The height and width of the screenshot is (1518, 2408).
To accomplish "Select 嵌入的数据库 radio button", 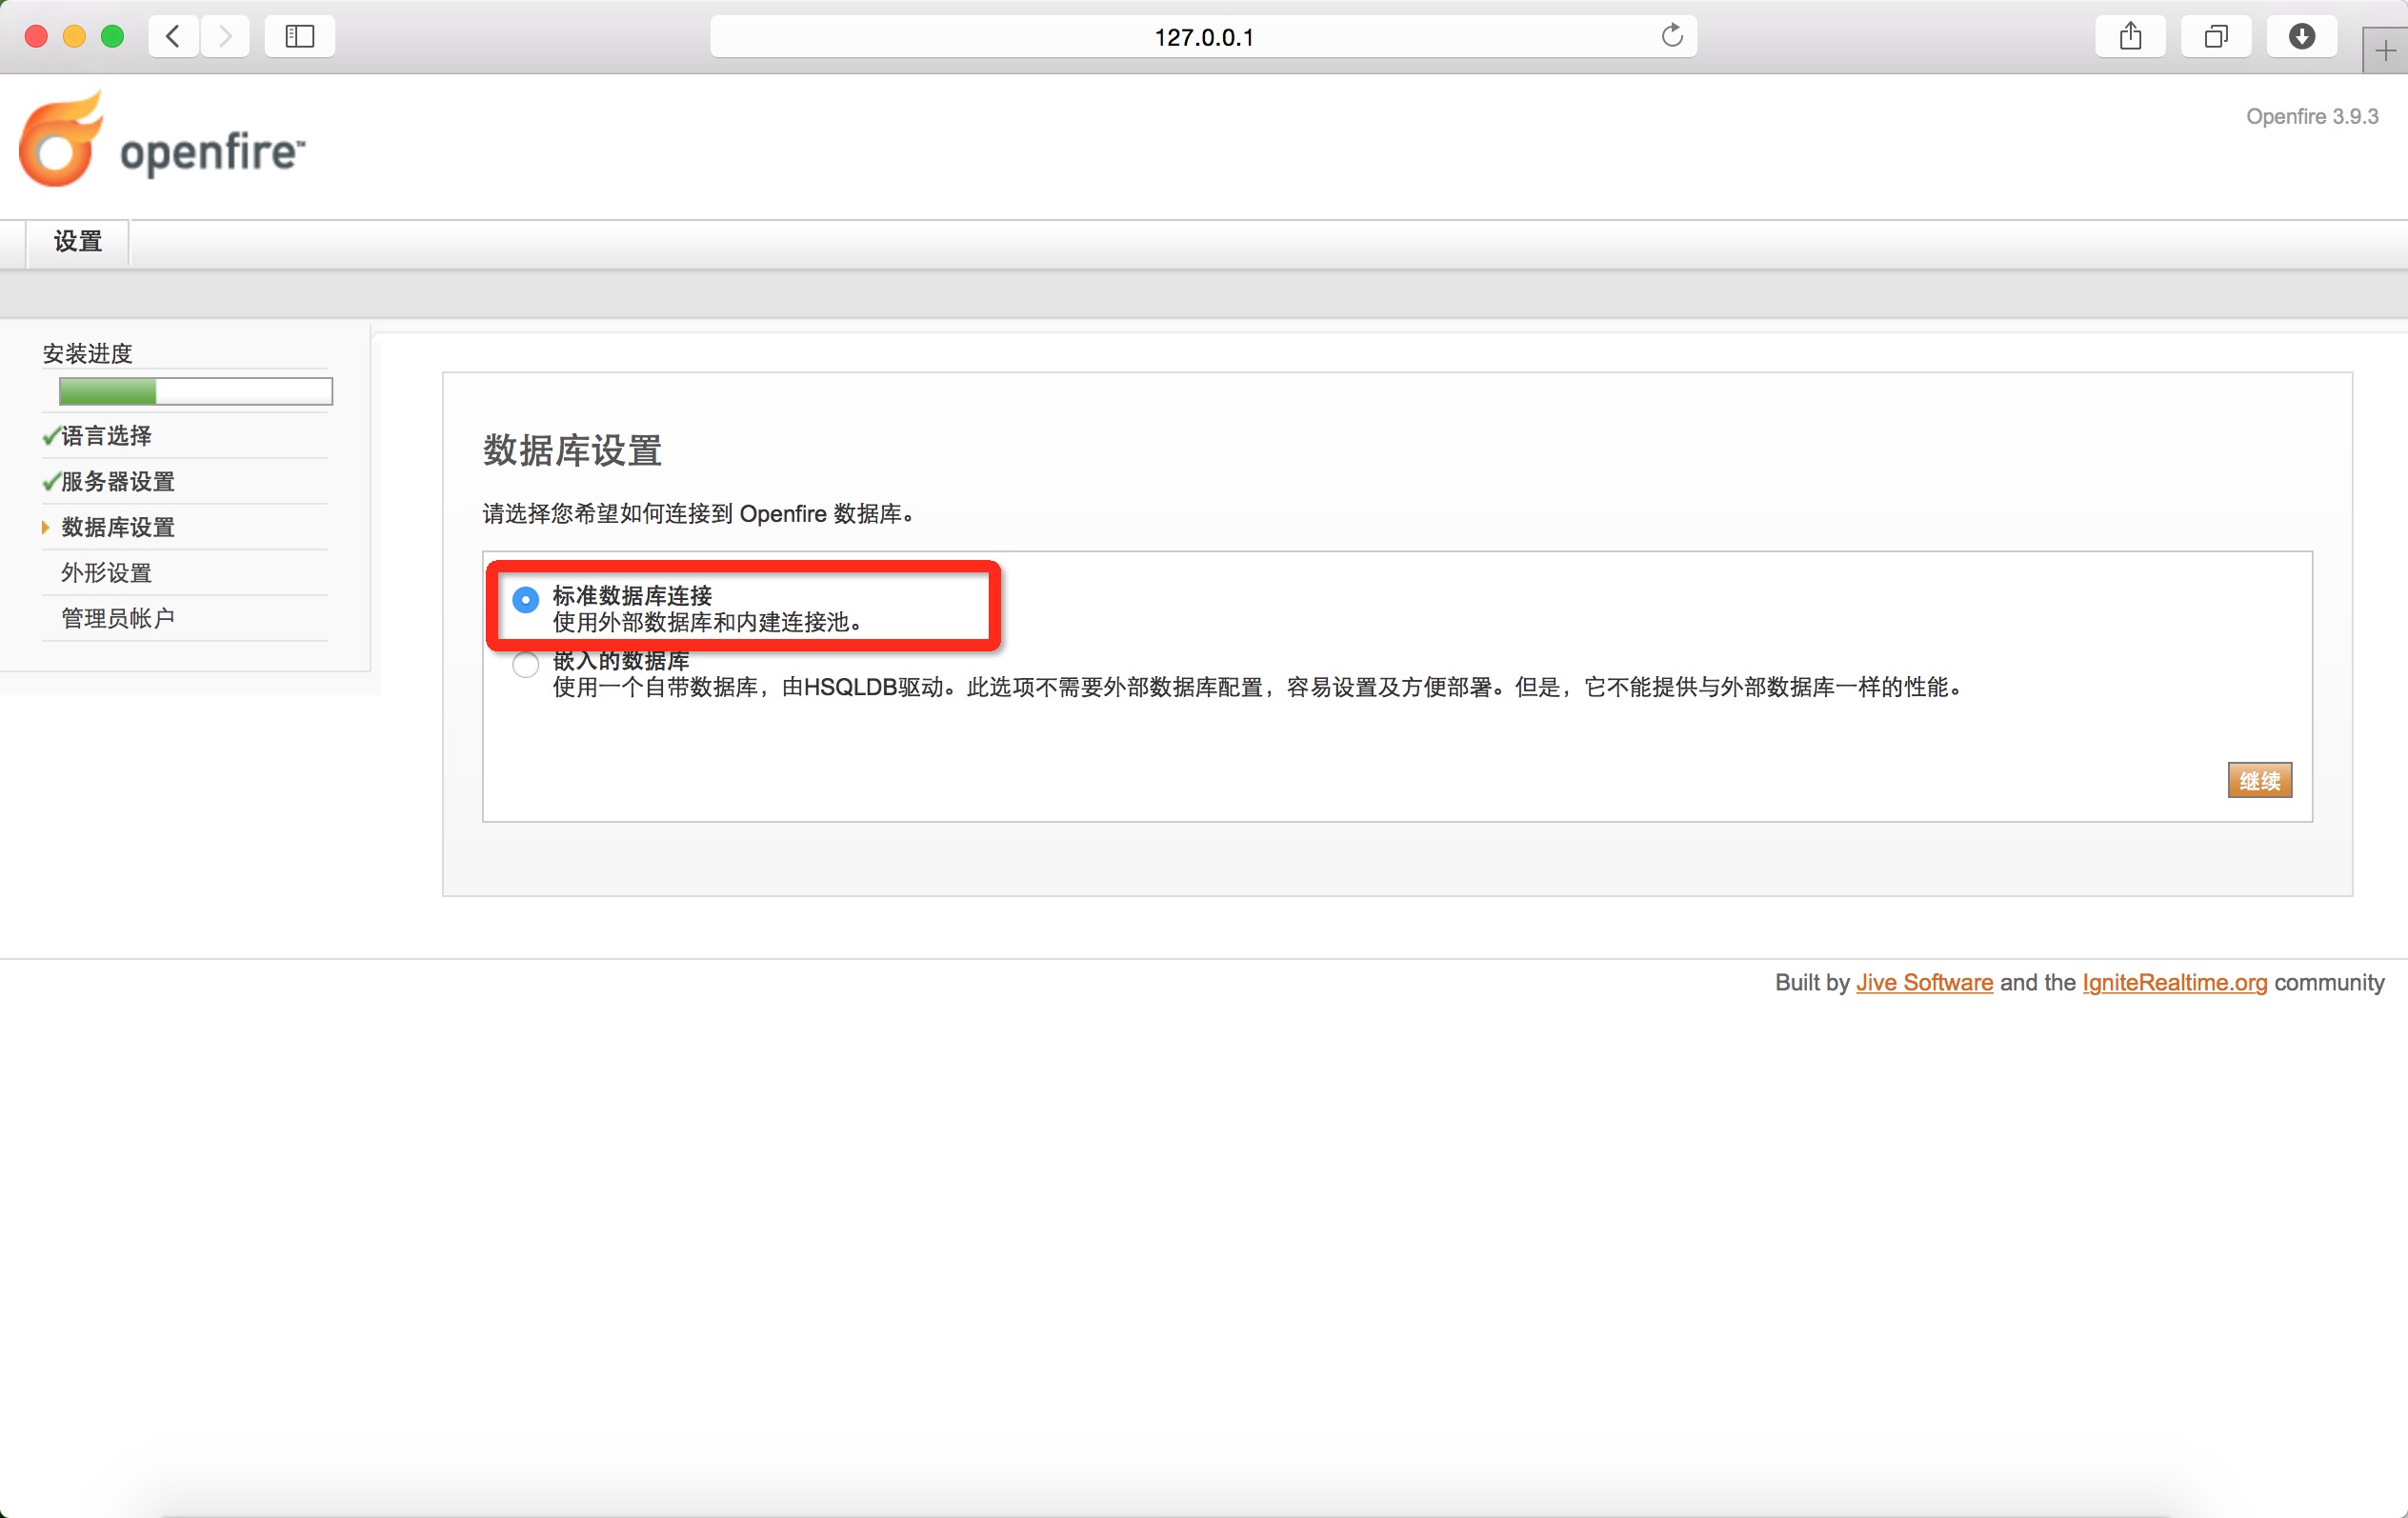I will [525, 665].
